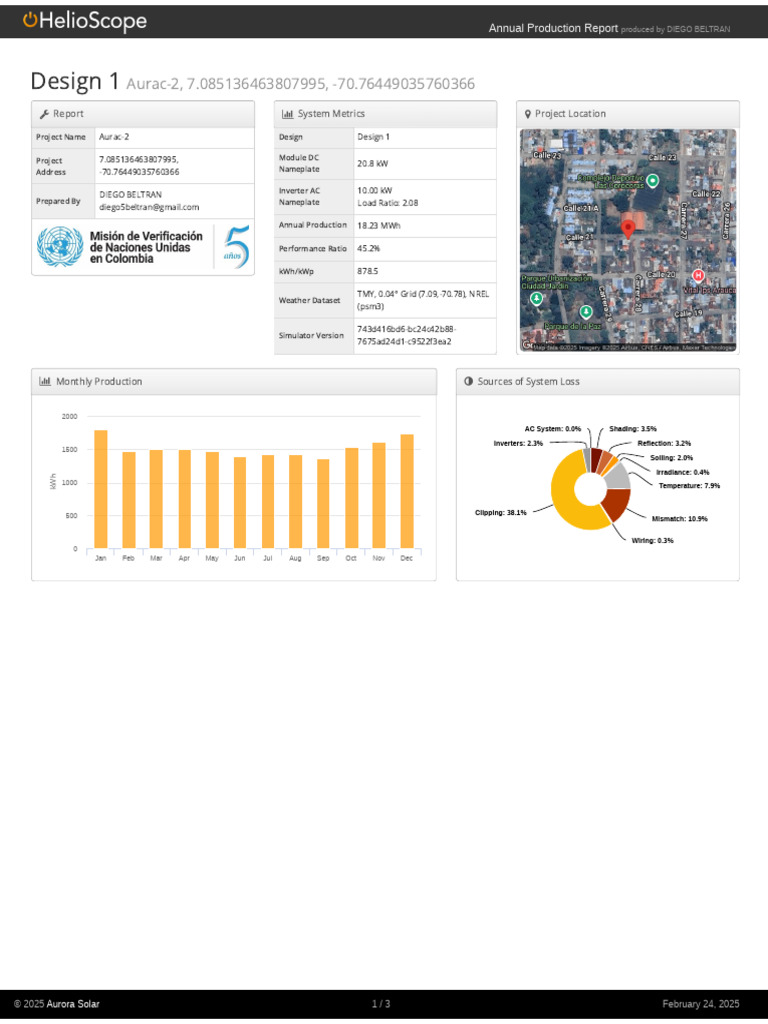This screenshot has height=1024, width=768.
Task: Click the Simulator Version hash value
Action: 406,335
